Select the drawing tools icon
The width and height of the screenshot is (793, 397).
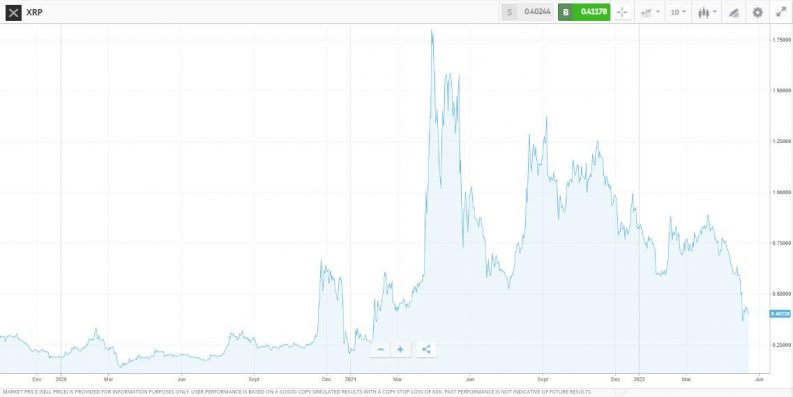[734, 13]
